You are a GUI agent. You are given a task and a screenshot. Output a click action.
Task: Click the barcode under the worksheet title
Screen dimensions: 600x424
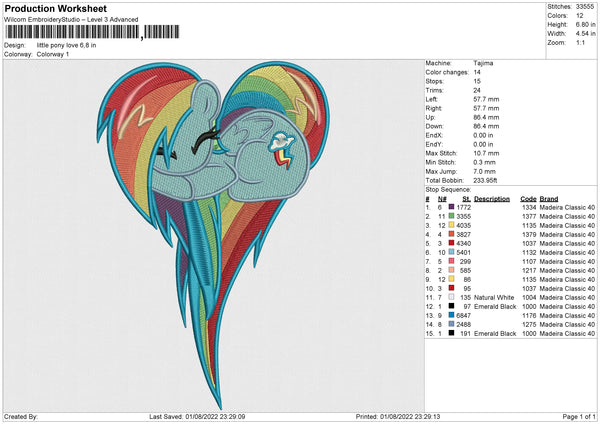coord(72,33)
